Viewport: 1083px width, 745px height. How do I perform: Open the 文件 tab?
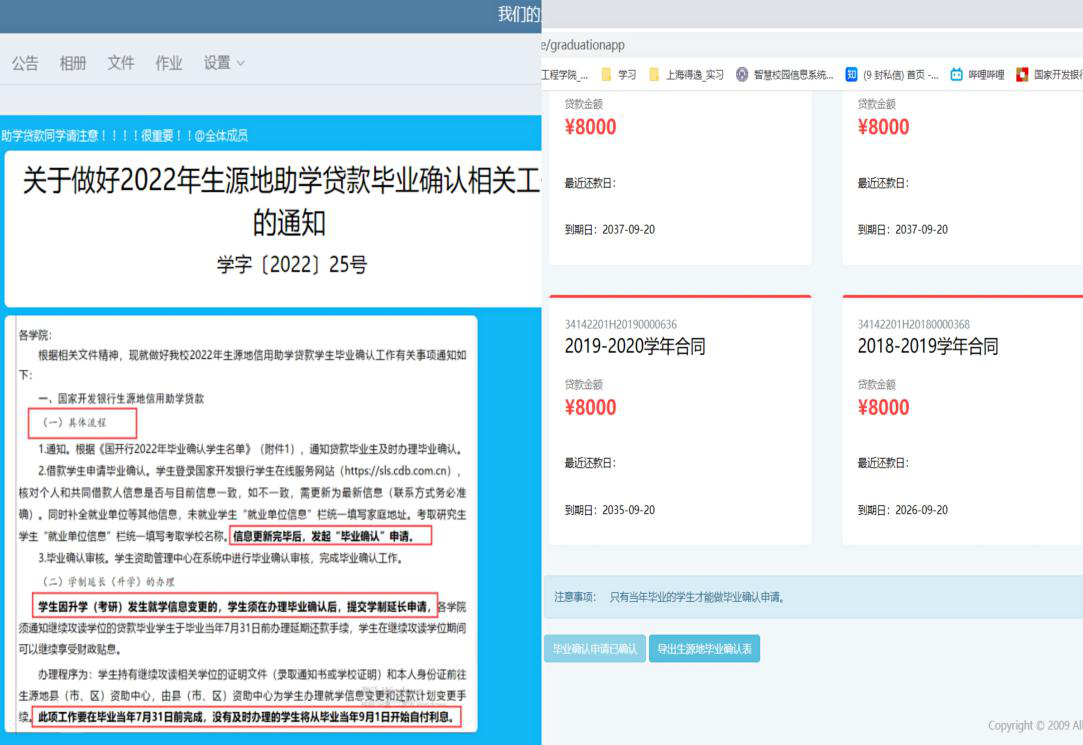(121, 63)
